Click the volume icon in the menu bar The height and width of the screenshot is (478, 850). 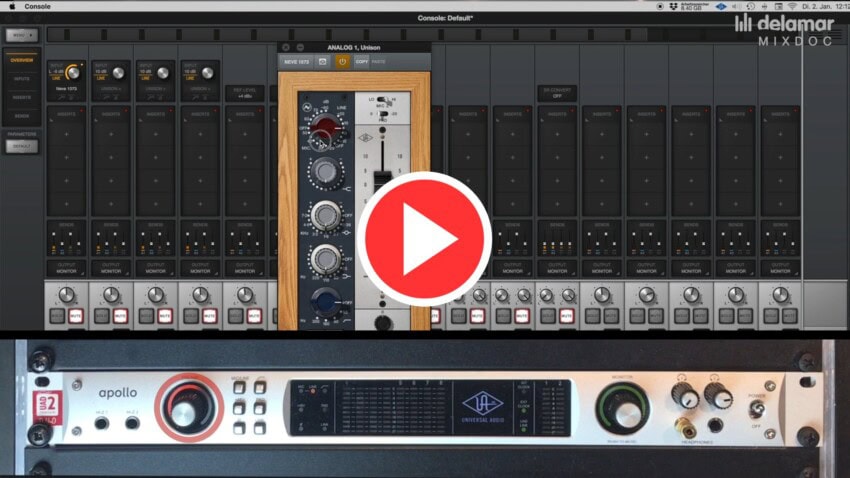pyautogui.click(x=736, y=7)
